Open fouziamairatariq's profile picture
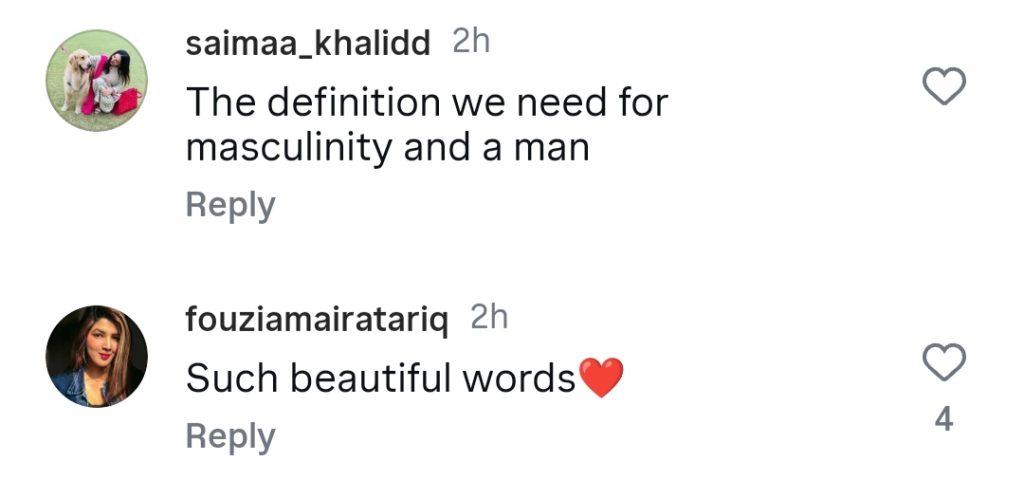 [x=97, y=356]
